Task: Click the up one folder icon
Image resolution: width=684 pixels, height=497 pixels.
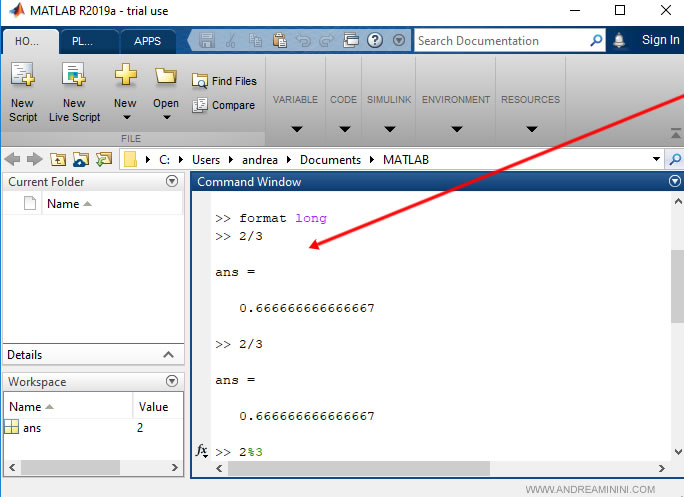Action: [58, 160]
